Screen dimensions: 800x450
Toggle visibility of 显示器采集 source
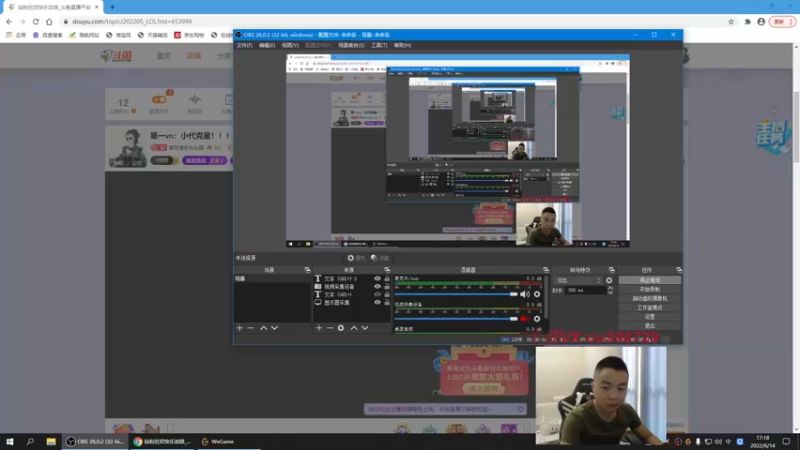click(x=377, y=303)
